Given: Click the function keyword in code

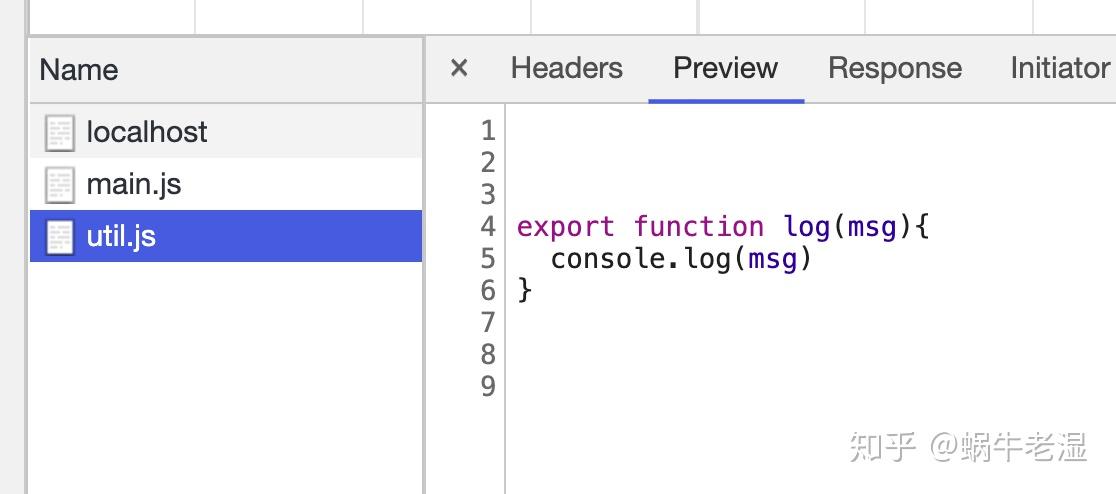Looking at the screenshot, I should [698, 227].
